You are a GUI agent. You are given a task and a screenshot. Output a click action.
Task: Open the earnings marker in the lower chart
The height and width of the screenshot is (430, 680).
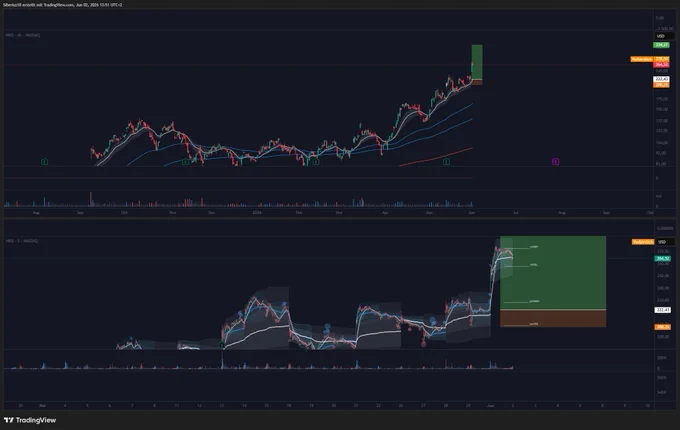pyautogui.click(x=222, y=345)
